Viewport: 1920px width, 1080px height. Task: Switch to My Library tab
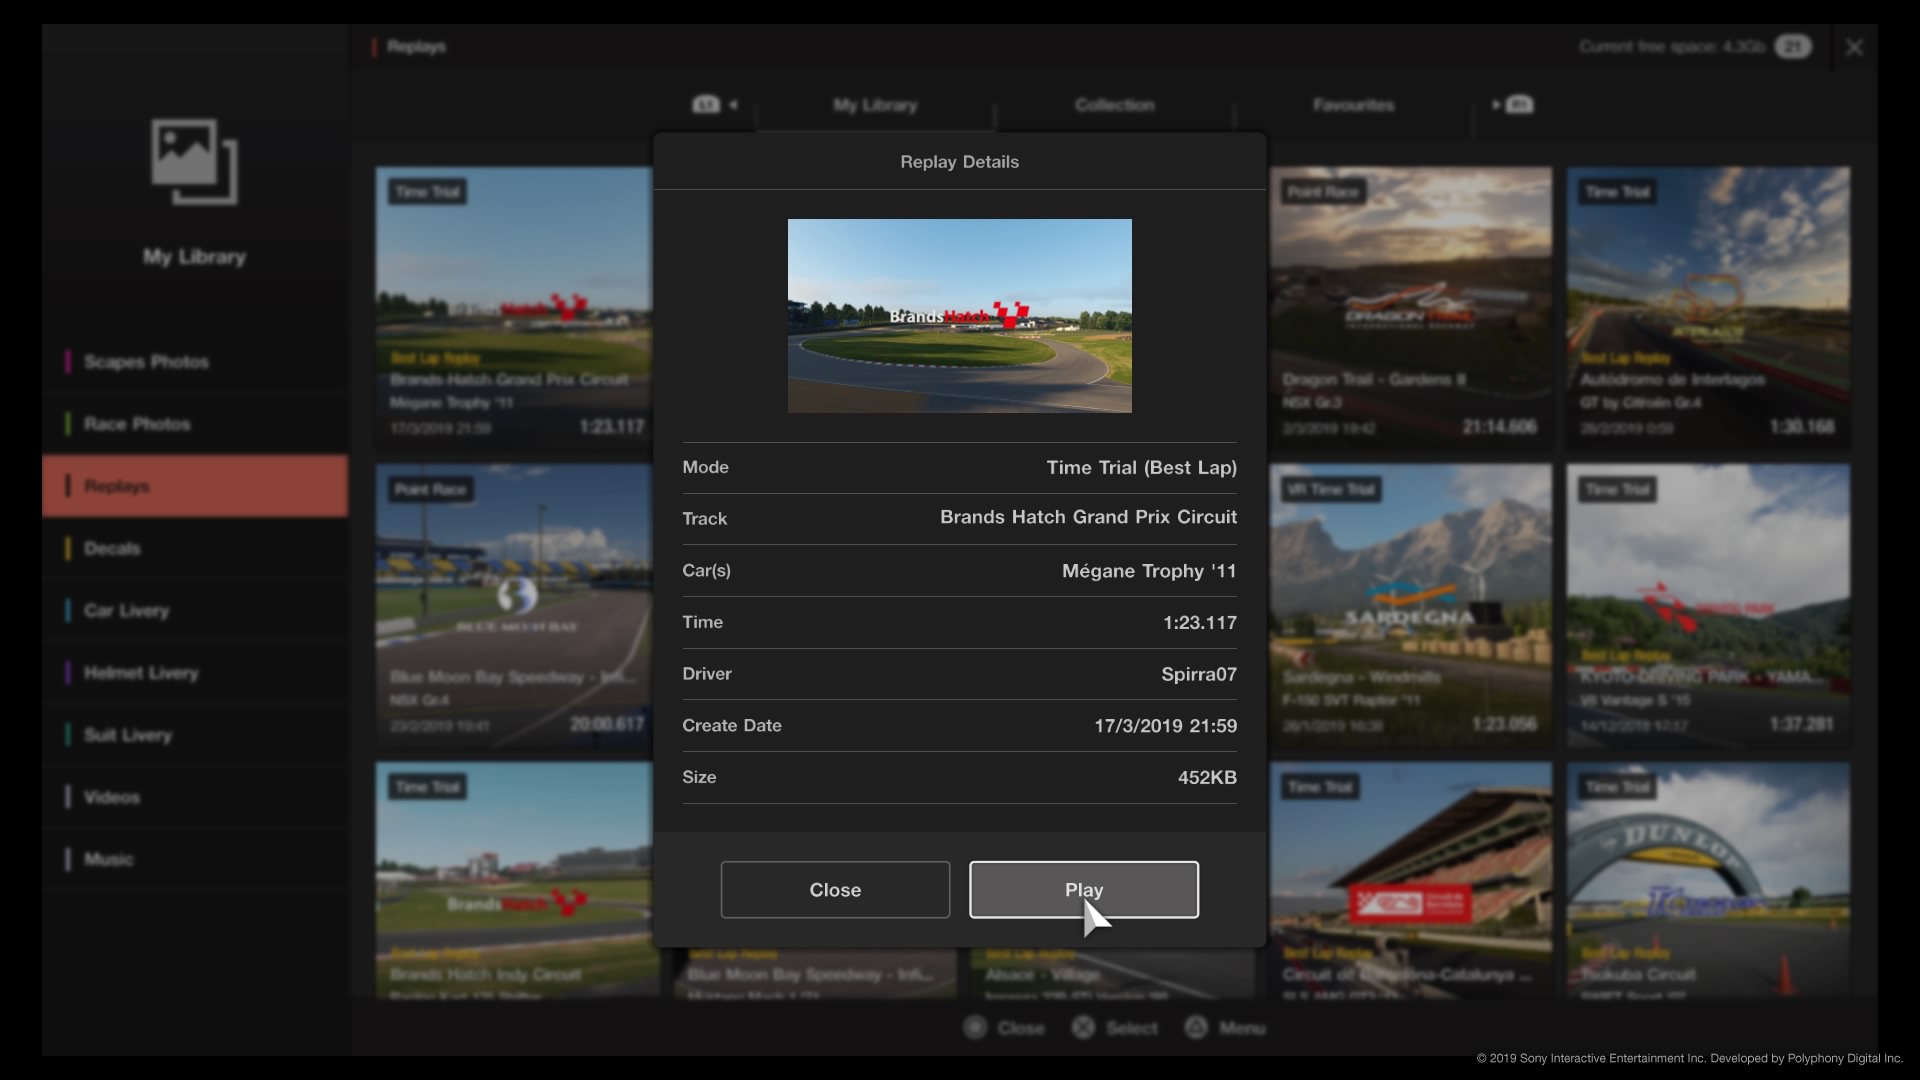click(876, 104)
